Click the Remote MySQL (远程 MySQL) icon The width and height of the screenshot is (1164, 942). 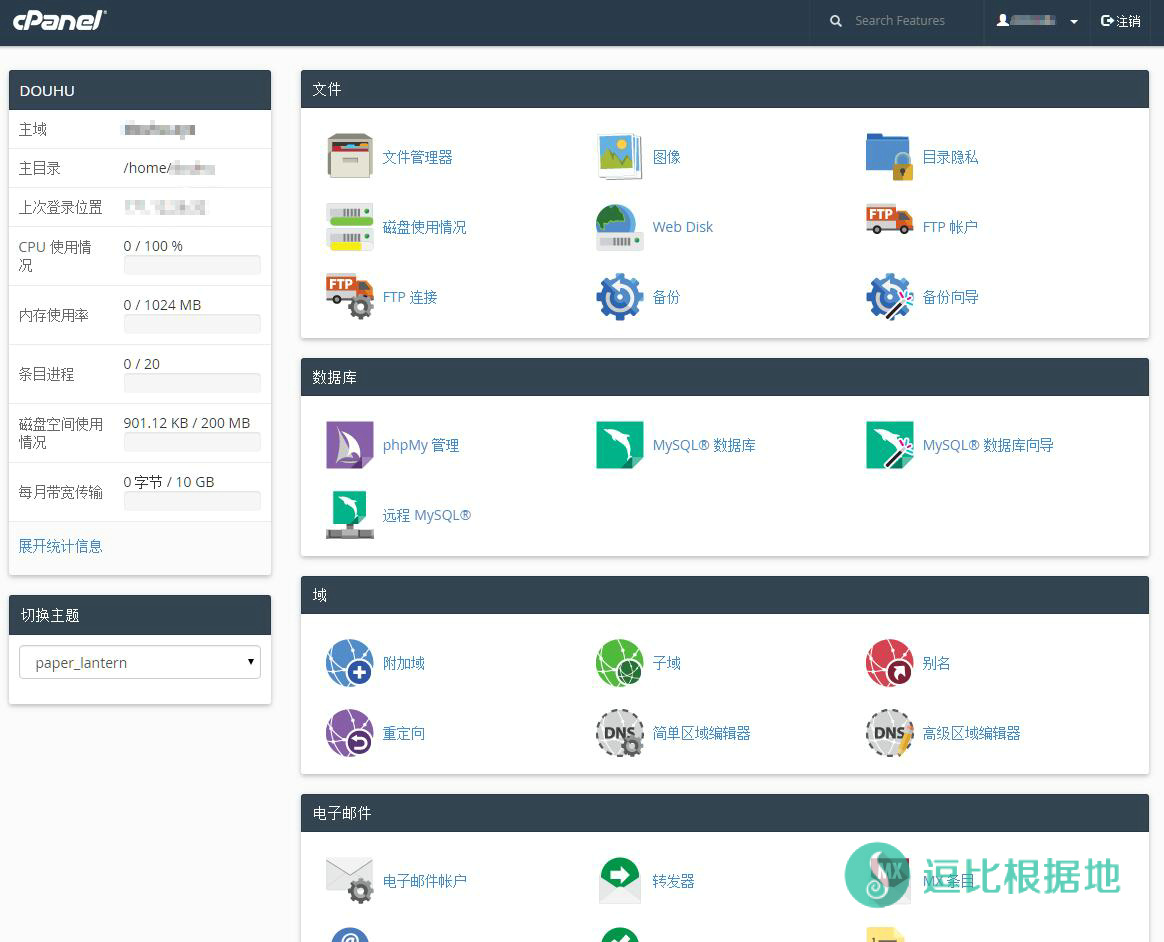[x=349, y=515]
